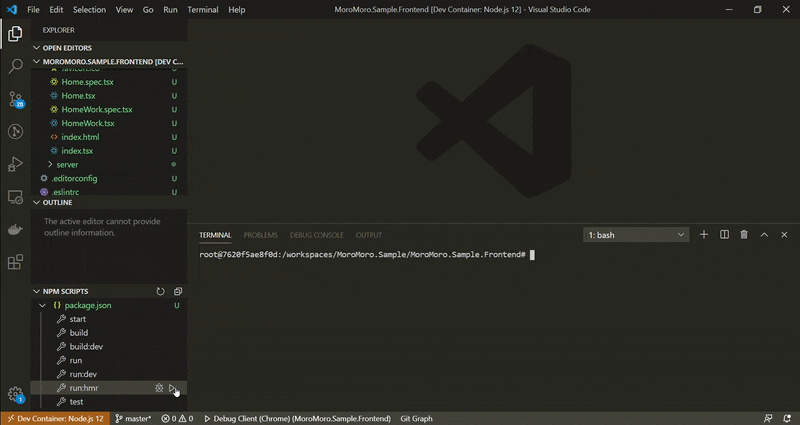Click the VS Code logo in title bar

pos(12,10)
